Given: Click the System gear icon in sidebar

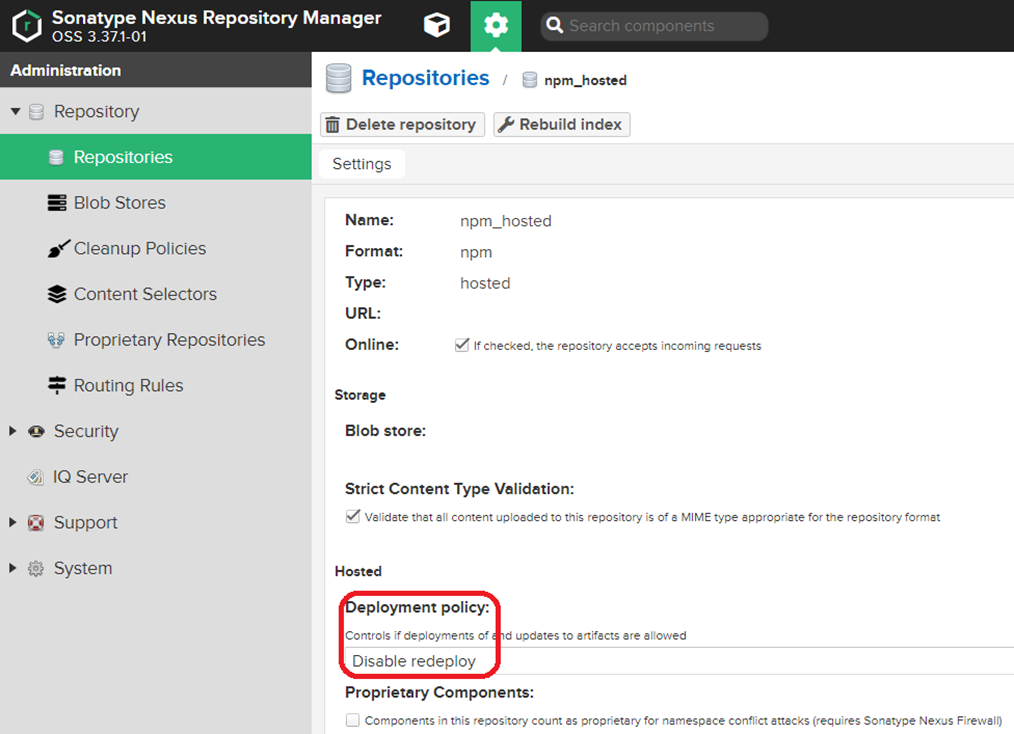Looking at the screenshot, I should tap(36, 568).
